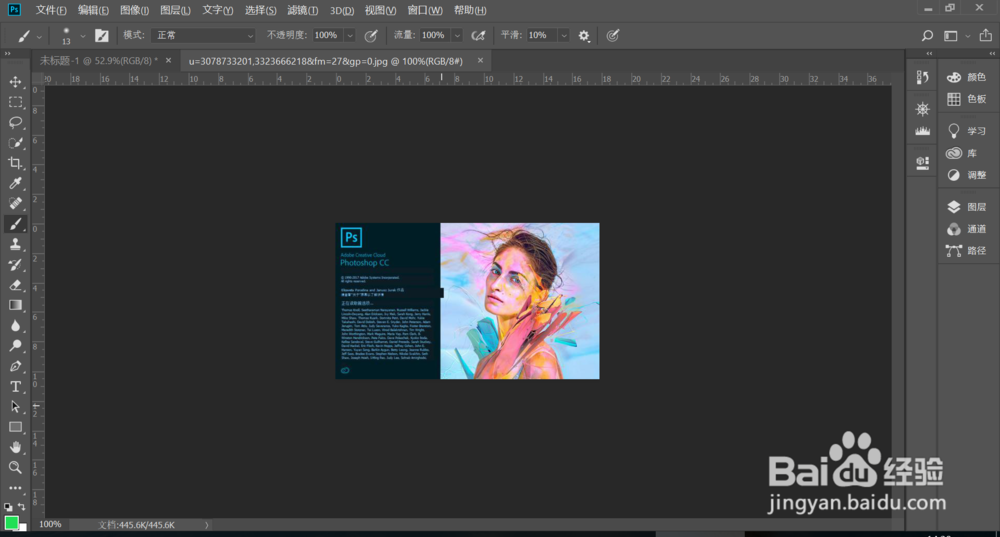Select the Eyedropper tool
Viewport: 1000px width, 537px height.
15,184
